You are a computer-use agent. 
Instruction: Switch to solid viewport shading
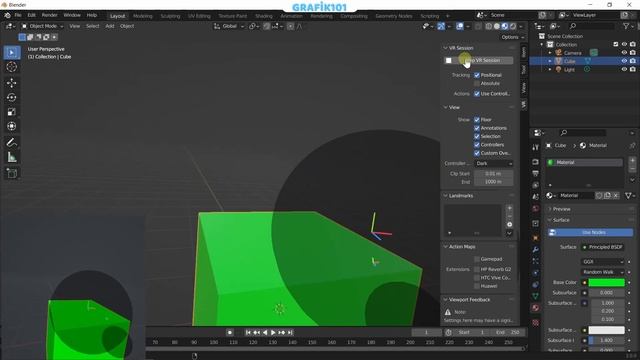(x=497, y=26)
